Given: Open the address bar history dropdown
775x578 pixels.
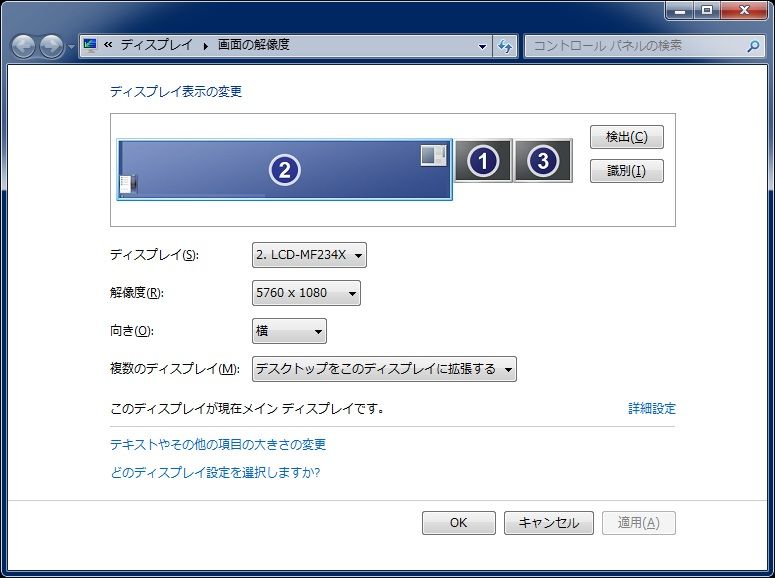Looking at the screenshot, I should (482, 46).
